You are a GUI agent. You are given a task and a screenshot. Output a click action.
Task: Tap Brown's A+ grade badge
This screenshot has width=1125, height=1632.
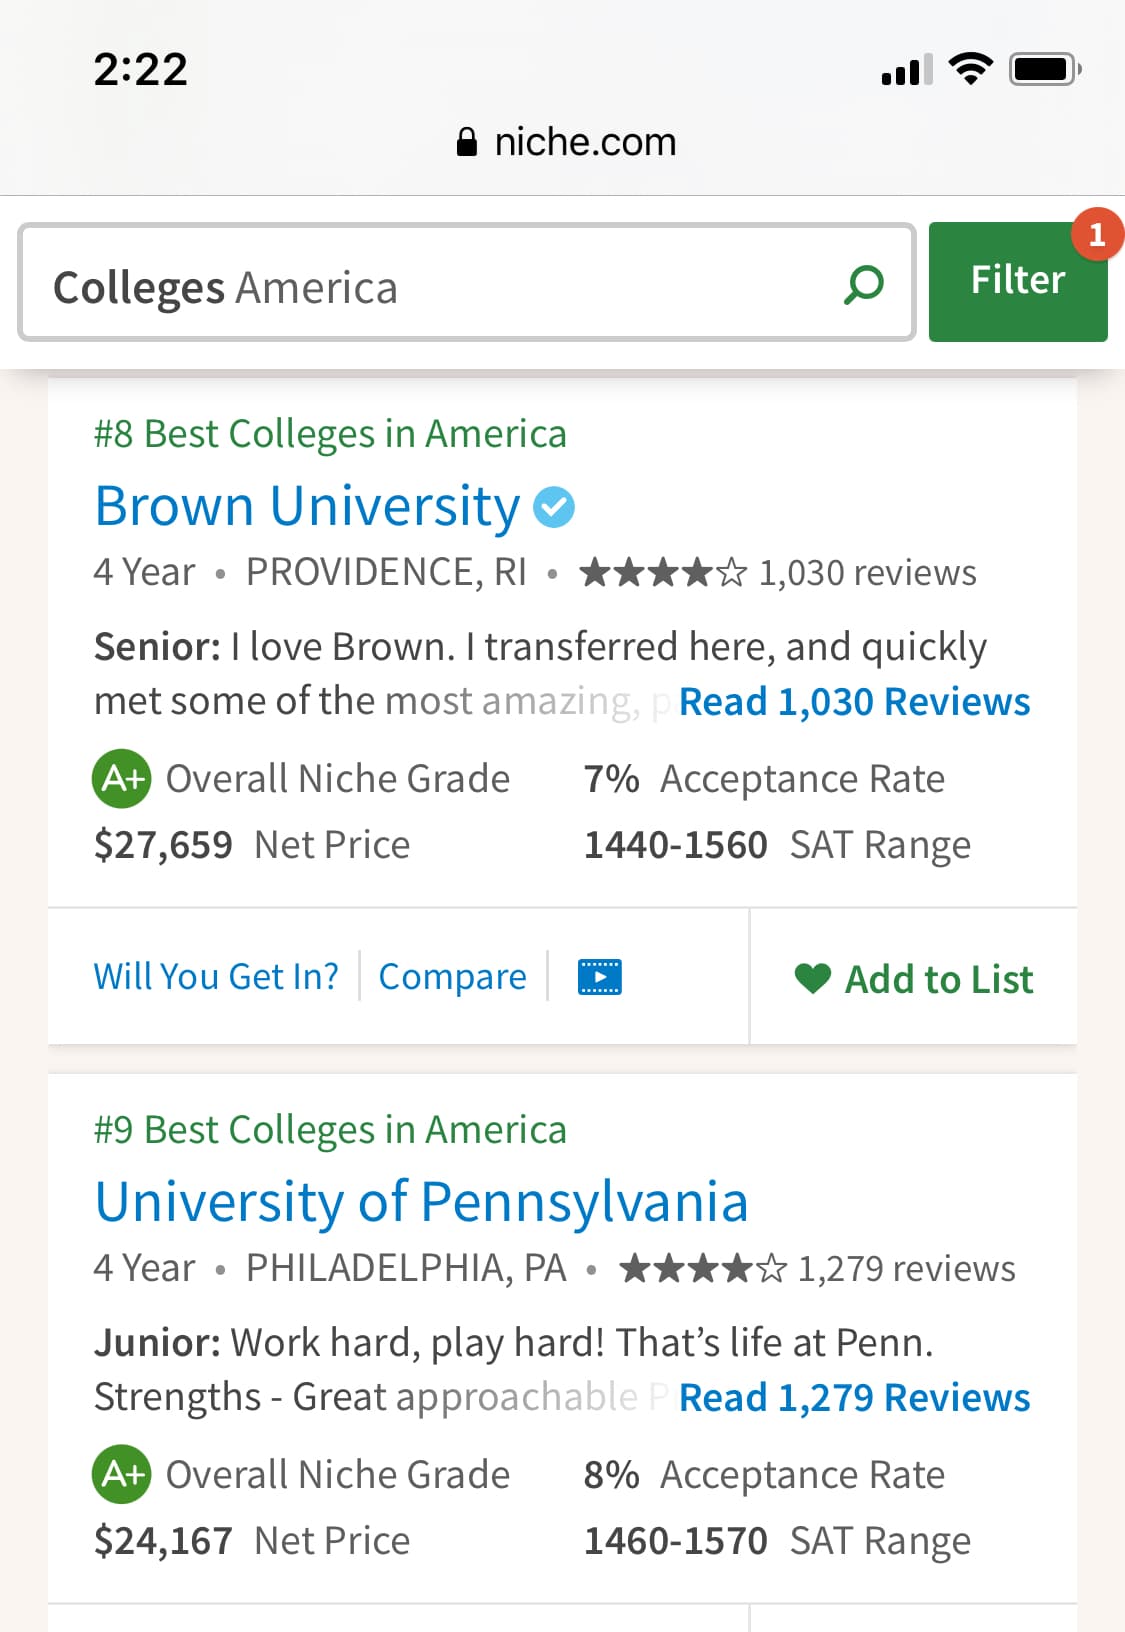(x=122, y=778)
